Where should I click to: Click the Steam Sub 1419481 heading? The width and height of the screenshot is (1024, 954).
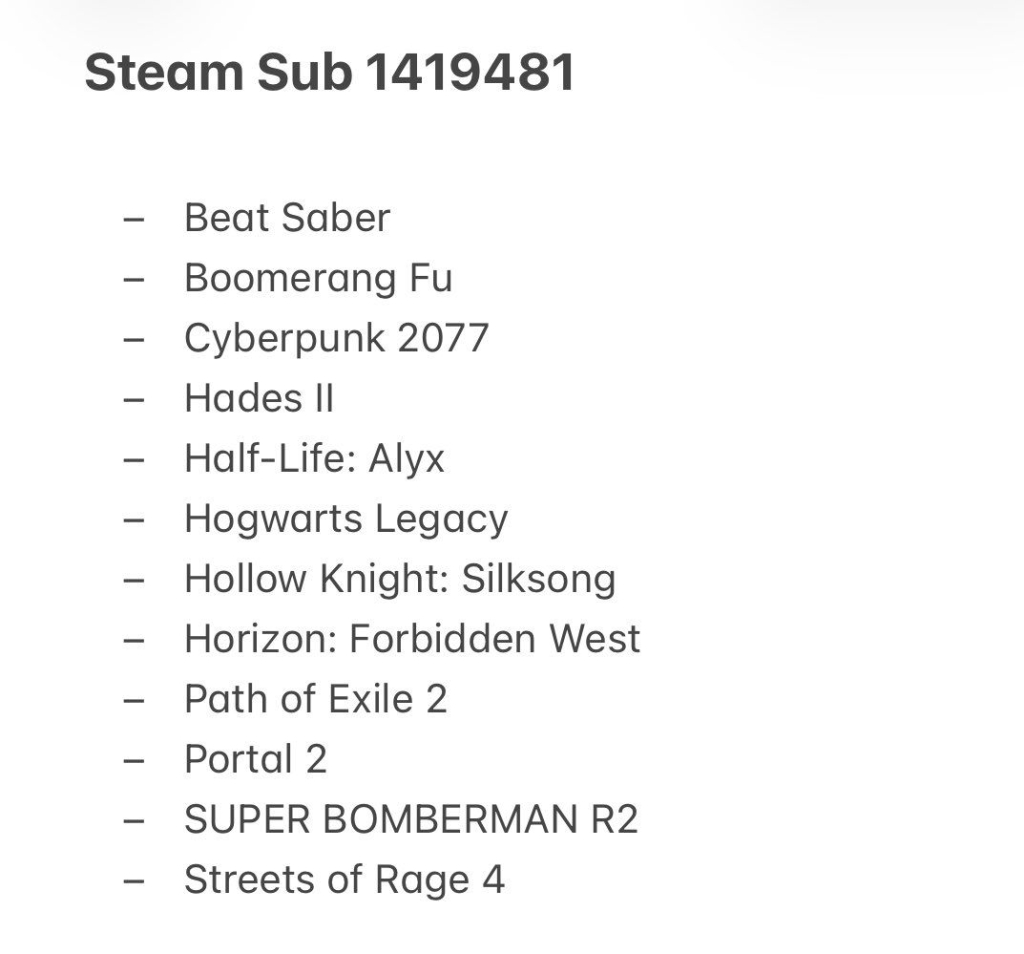pyautogui.click(x=330, y=71)
